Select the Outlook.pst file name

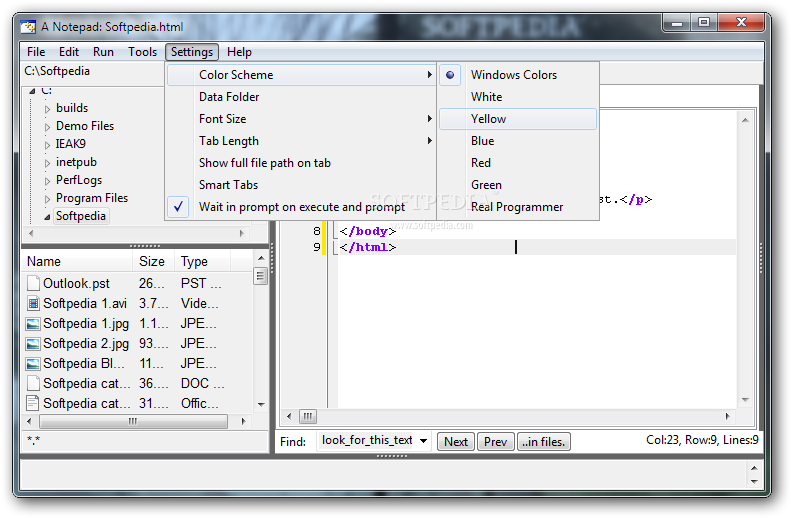pos(76,284)
